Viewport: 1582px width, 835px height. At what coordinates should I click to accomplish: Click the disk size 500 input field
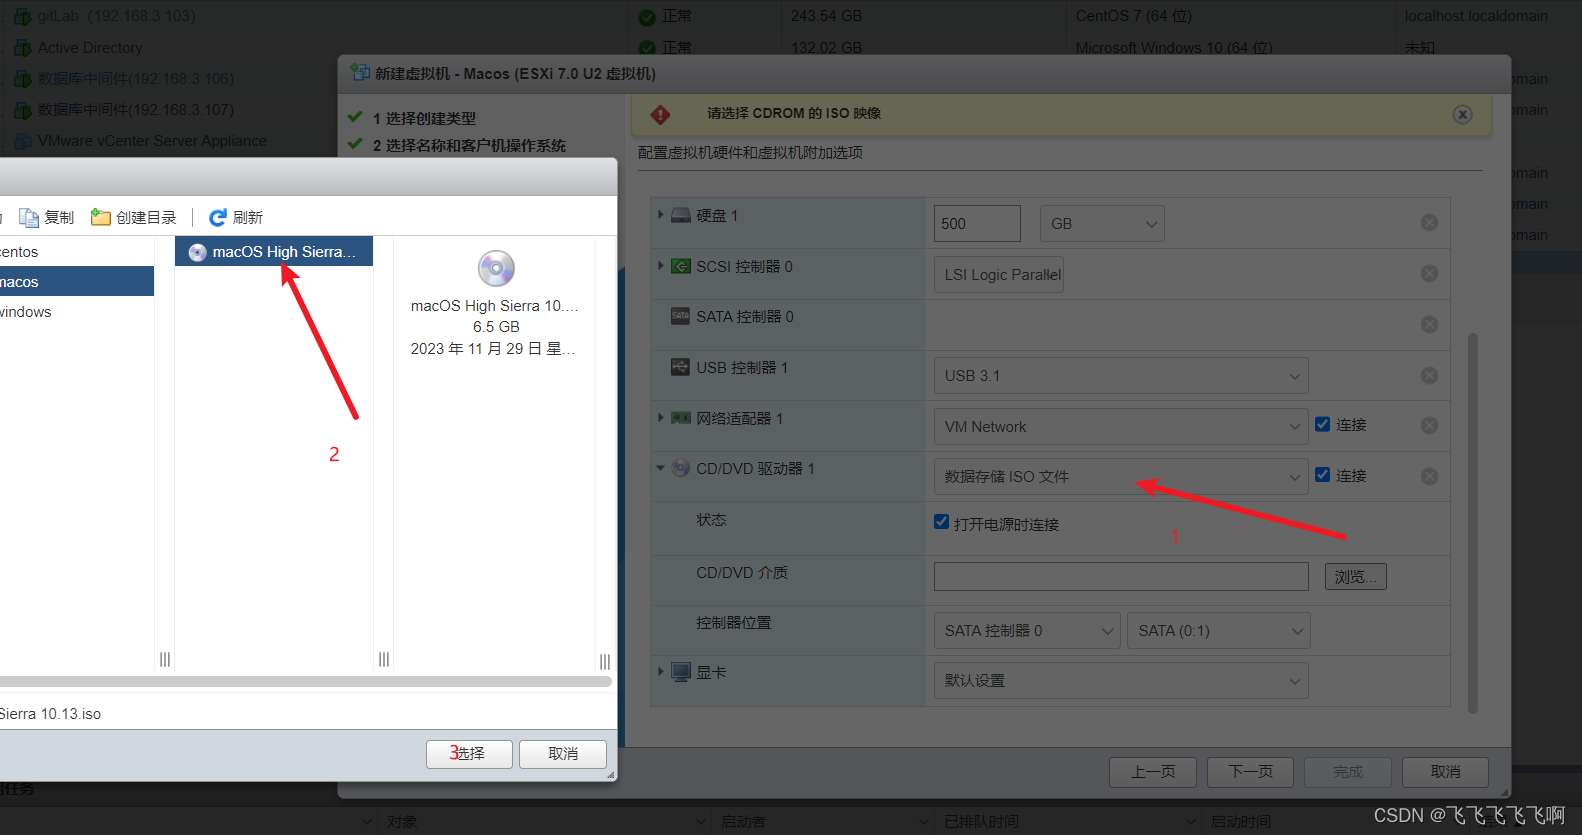(x=977, y=224)
